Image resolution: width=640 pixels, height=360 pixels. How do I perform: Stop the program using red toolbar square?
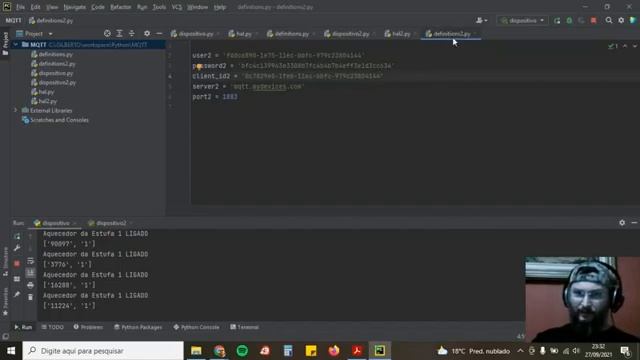[x=593, y=20]
